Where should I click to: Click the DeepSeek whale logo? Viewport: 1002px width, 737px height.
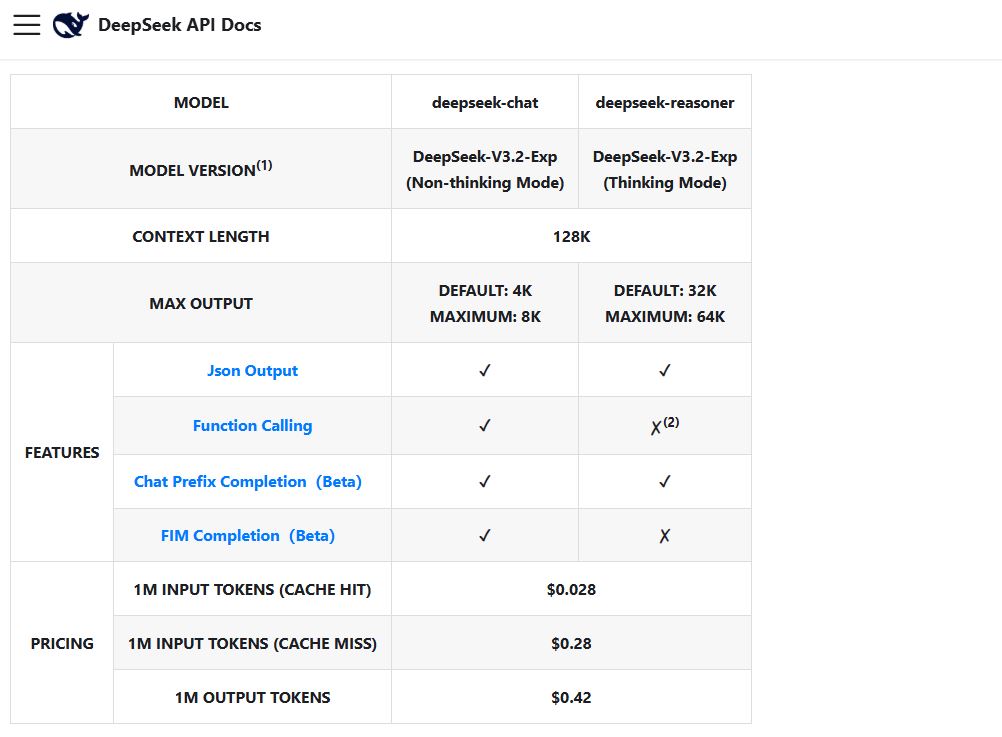click(68, 25)
